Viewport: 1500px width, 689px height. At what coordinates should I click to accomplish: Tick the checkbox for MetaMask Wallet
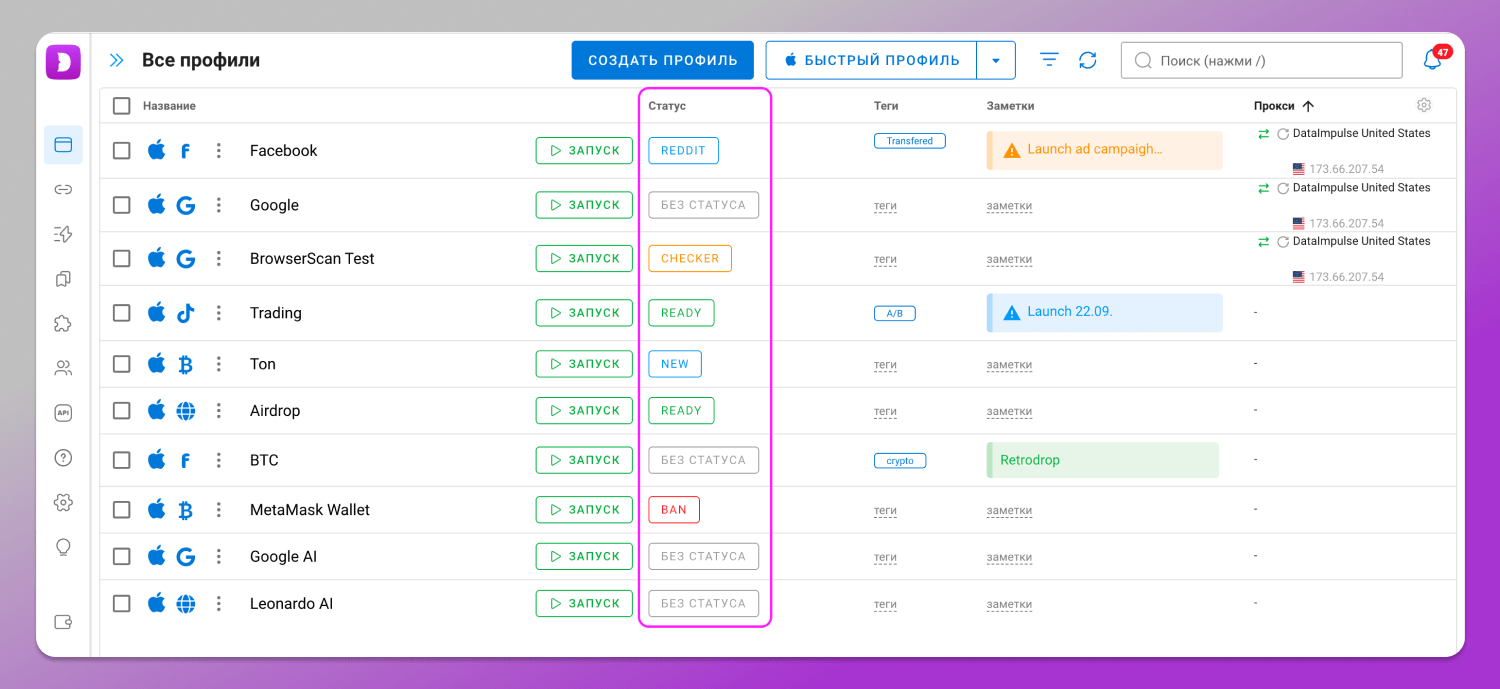coord(122,510)
